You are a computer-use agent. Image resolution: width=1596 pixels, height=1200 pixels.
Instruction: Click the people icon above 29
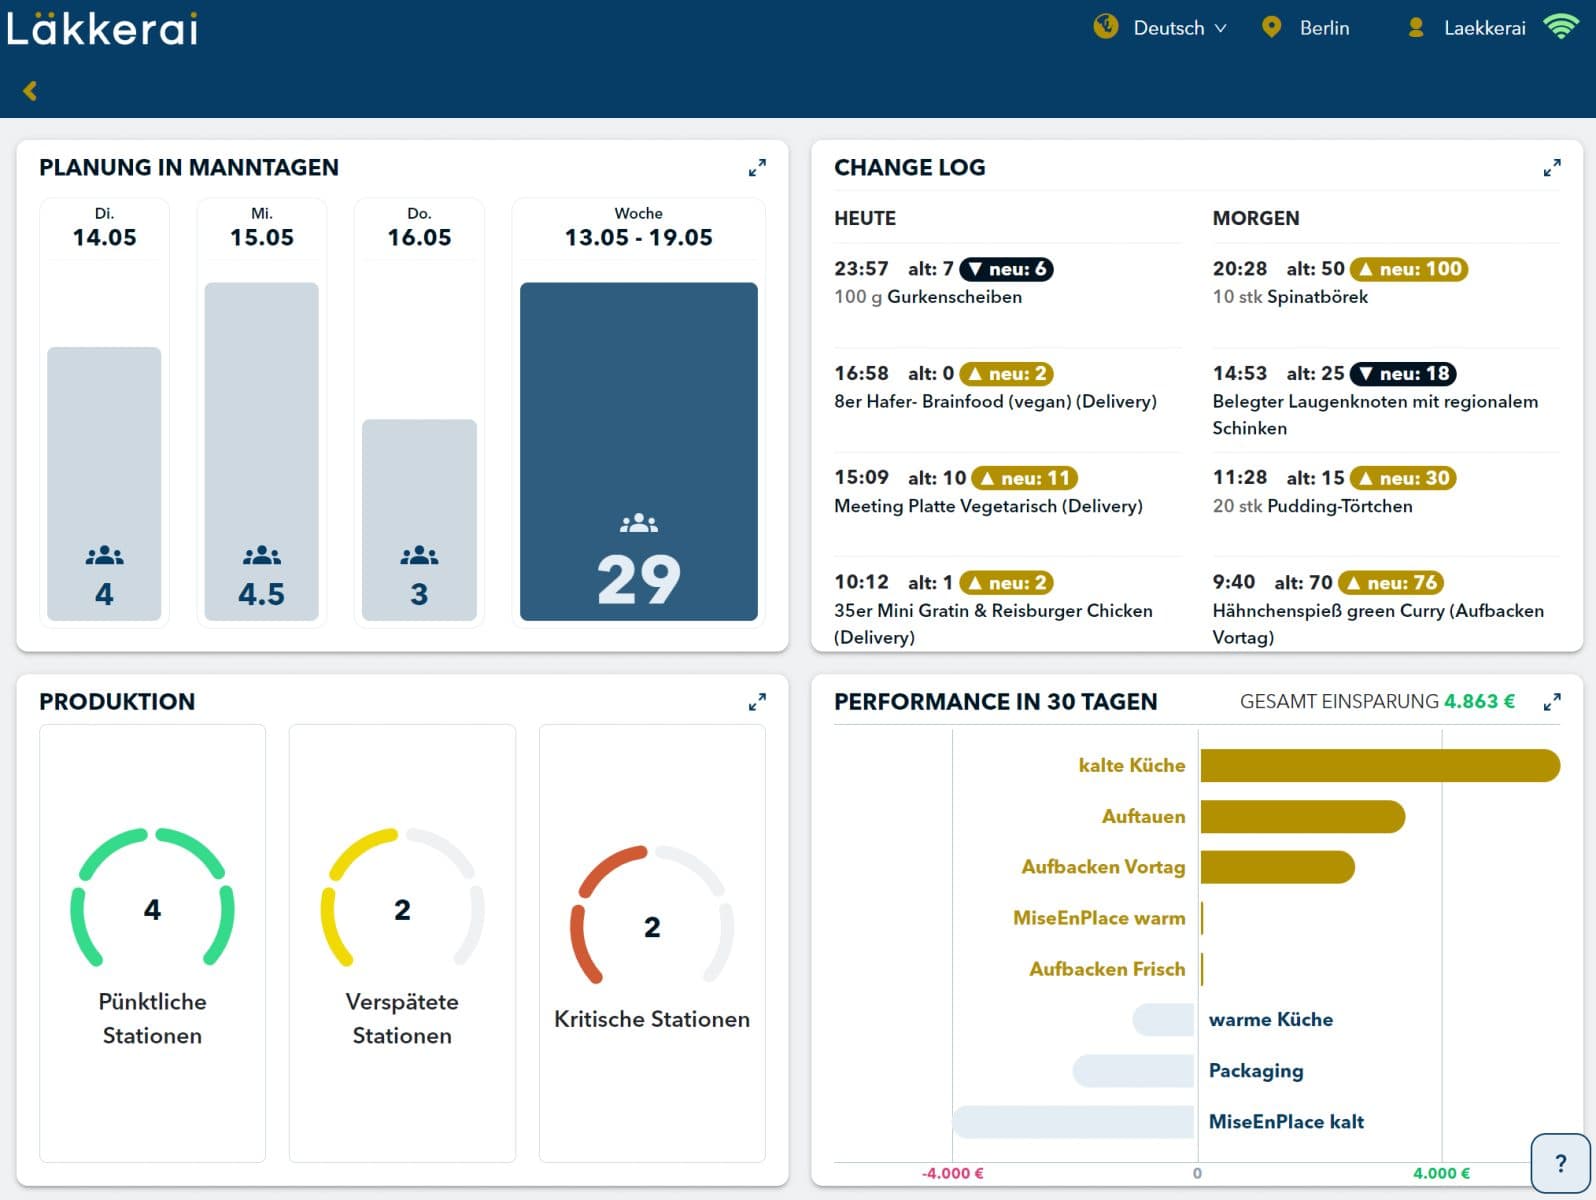coord(639,523)
